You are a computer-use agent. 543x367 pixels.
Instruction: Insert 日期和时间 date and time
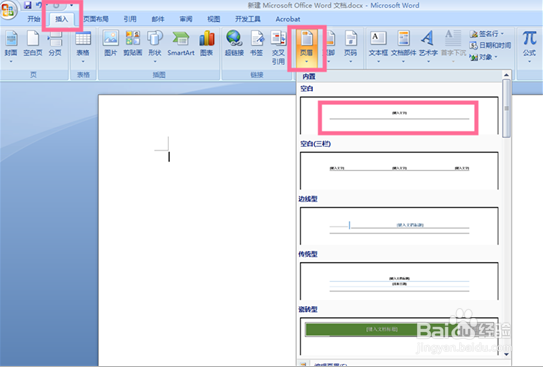(490, 45)
